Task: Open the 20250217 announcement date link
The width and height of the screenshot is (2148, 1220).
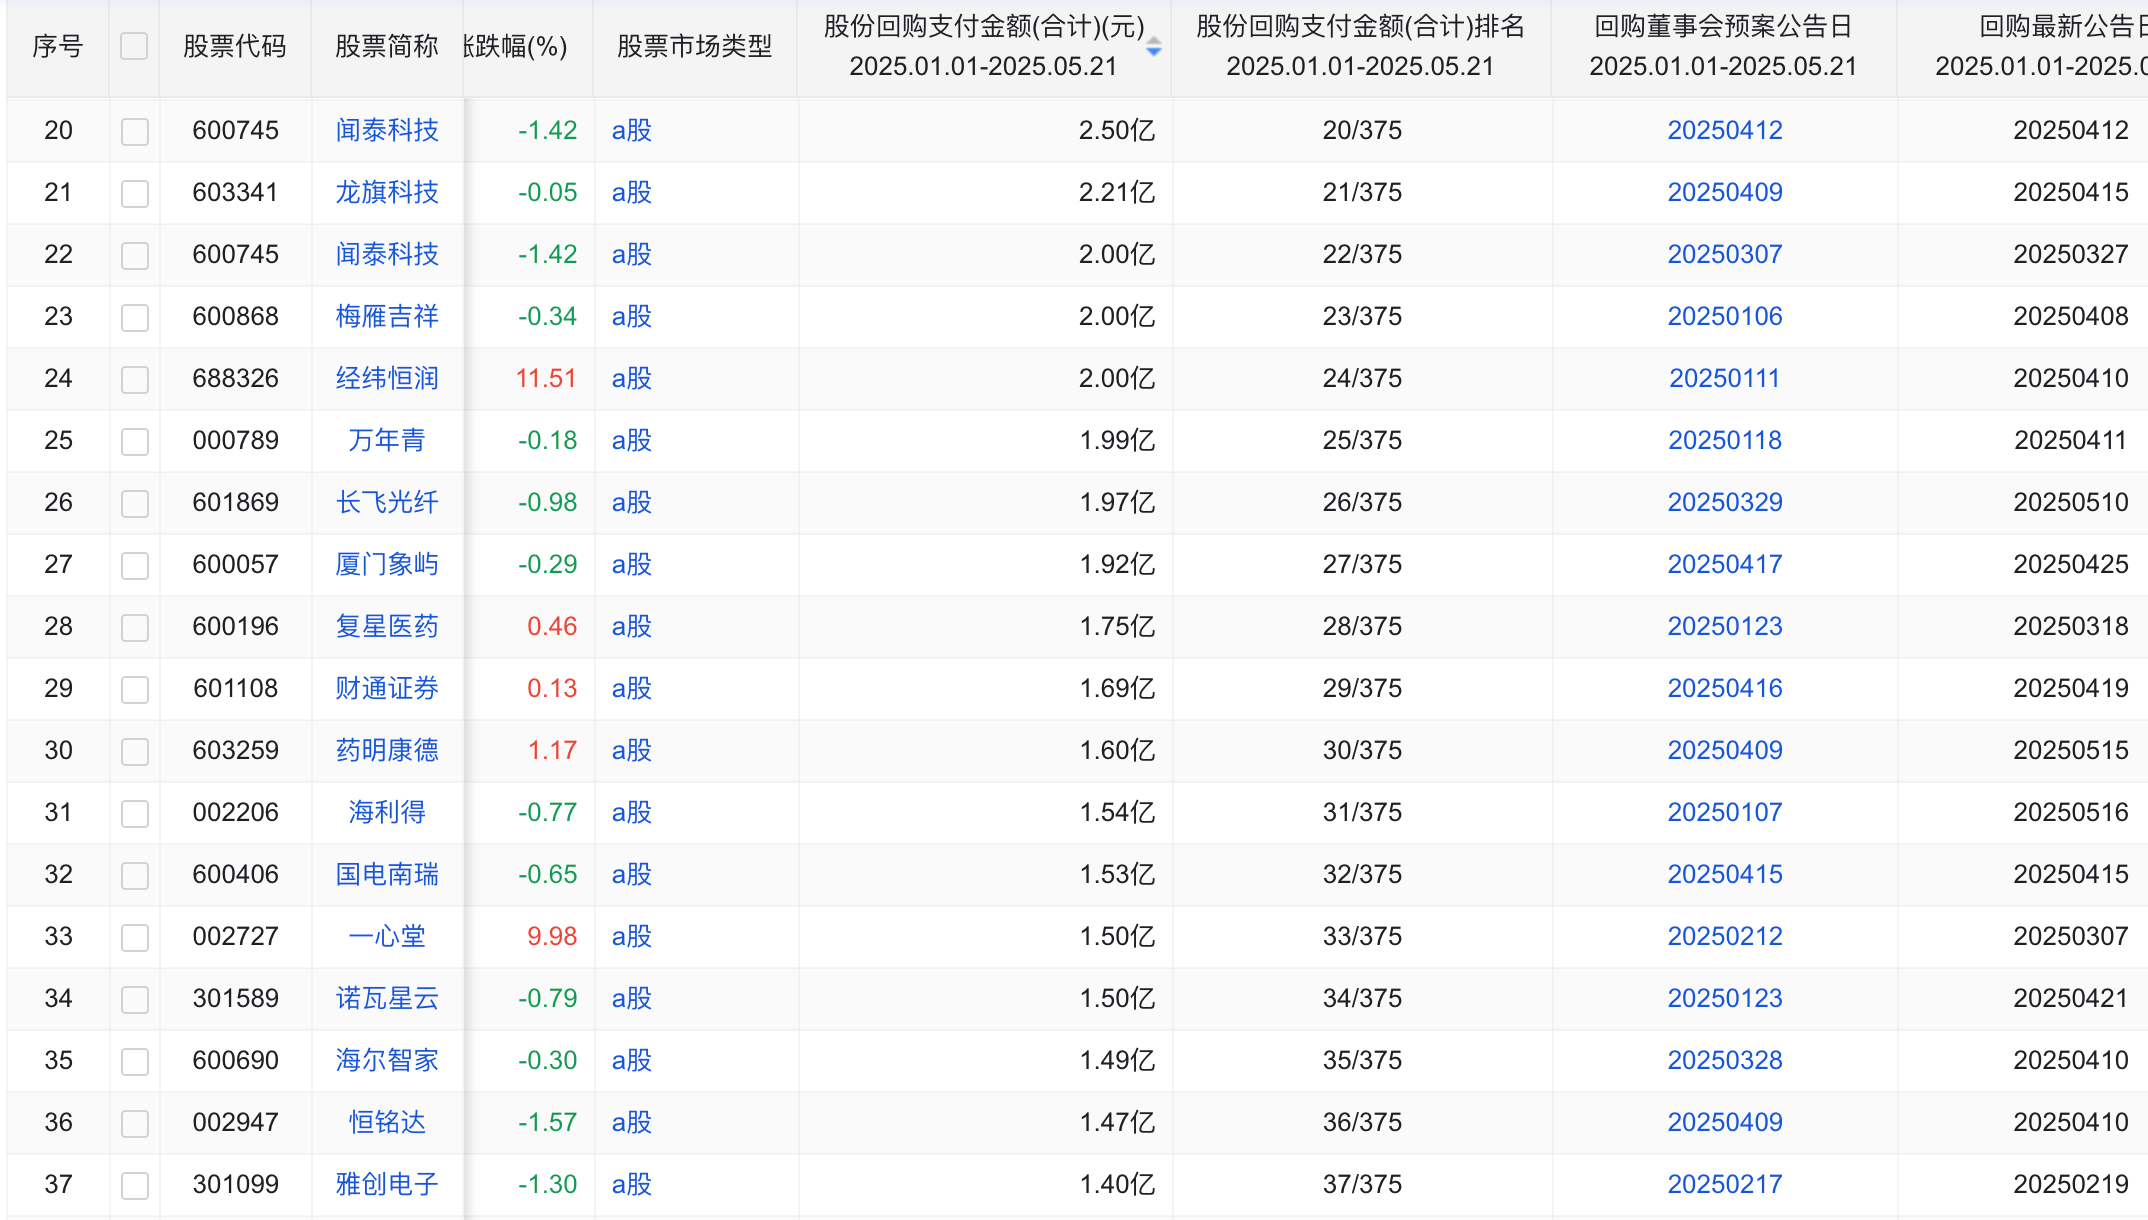Action: click(x=1725, y=1184)
